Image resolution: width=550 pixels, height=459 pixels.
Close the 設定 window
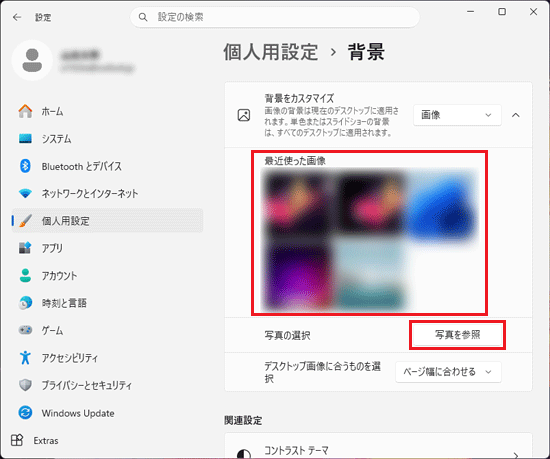[534, 12]
